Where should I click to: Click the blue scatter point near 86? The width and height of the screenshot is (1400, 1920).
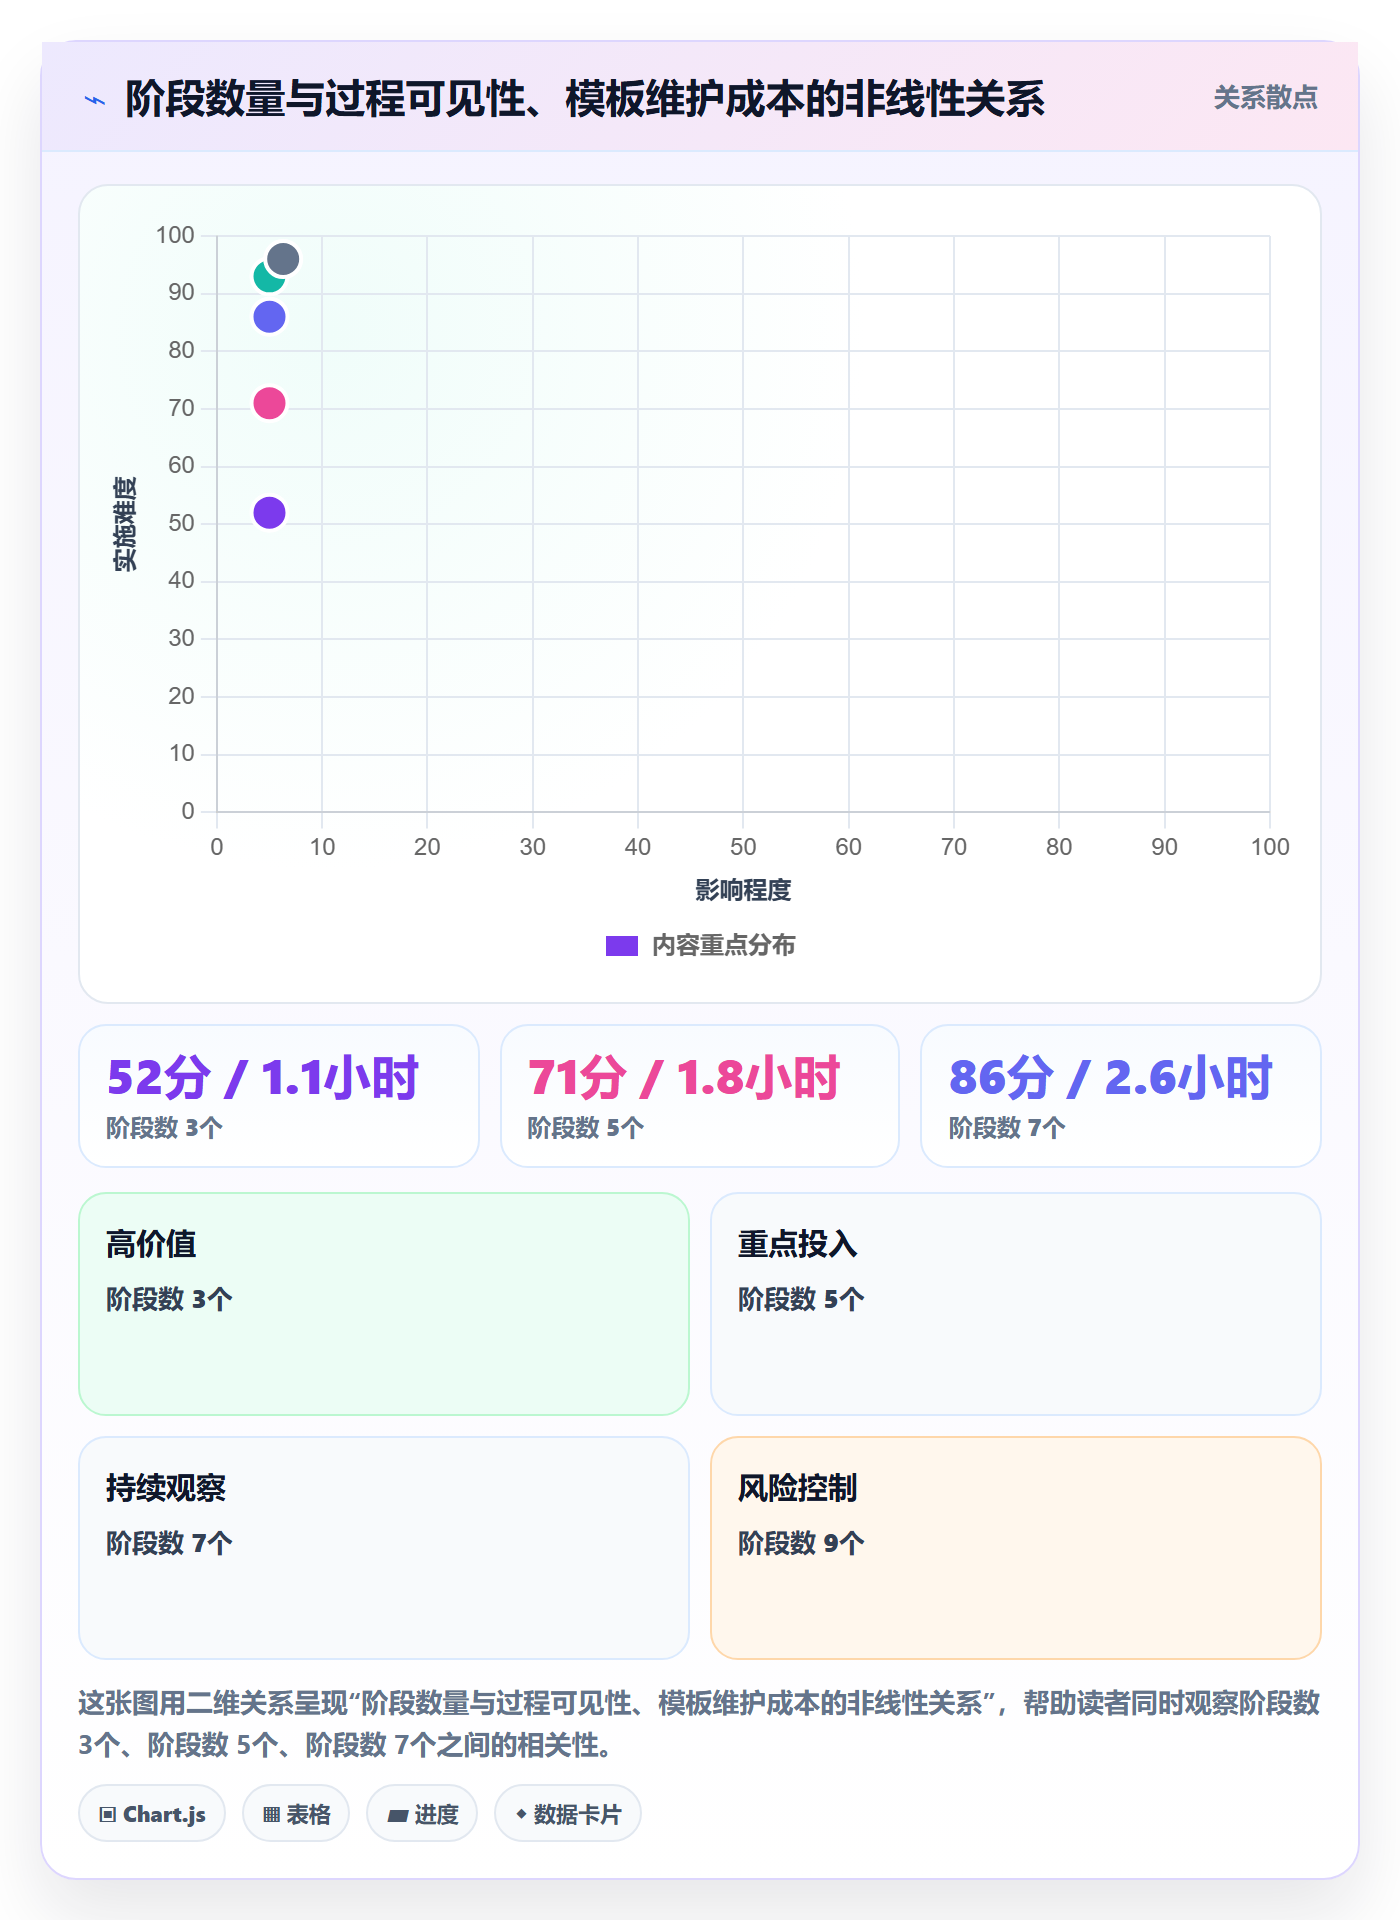coord(269,317)
